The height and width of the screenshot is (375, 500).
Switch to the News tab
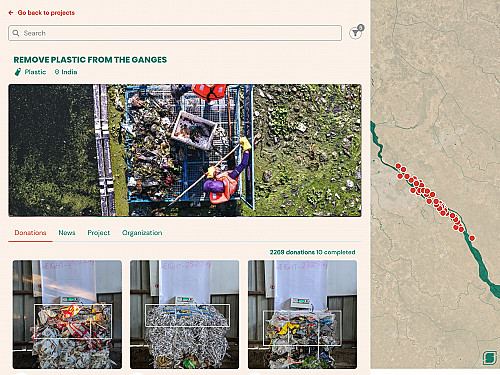[67, 233]
